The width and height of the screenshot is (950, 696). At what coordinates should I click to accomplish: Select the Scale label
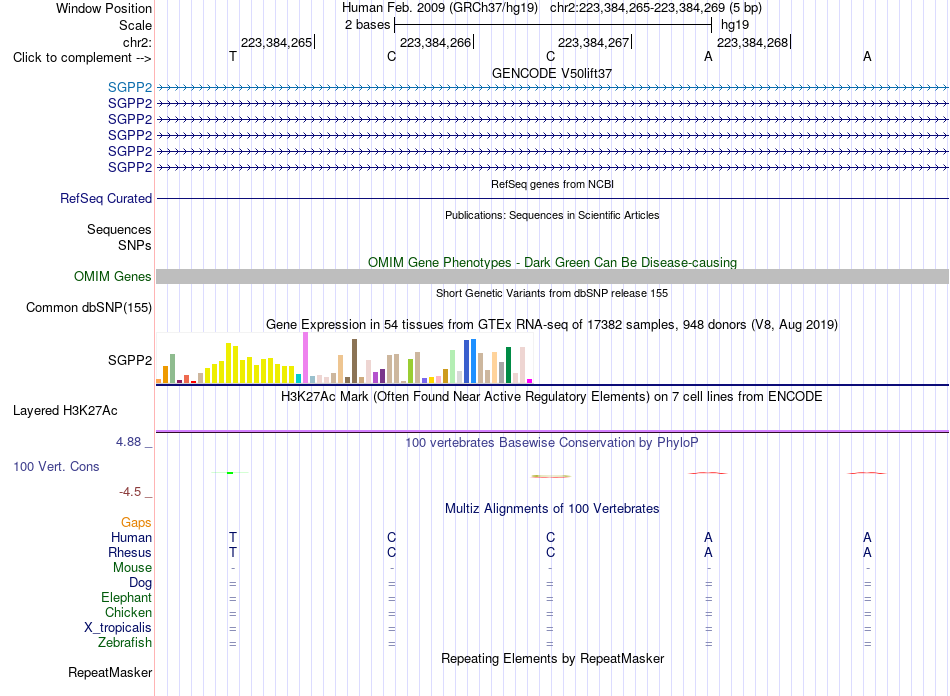point(135,25)
